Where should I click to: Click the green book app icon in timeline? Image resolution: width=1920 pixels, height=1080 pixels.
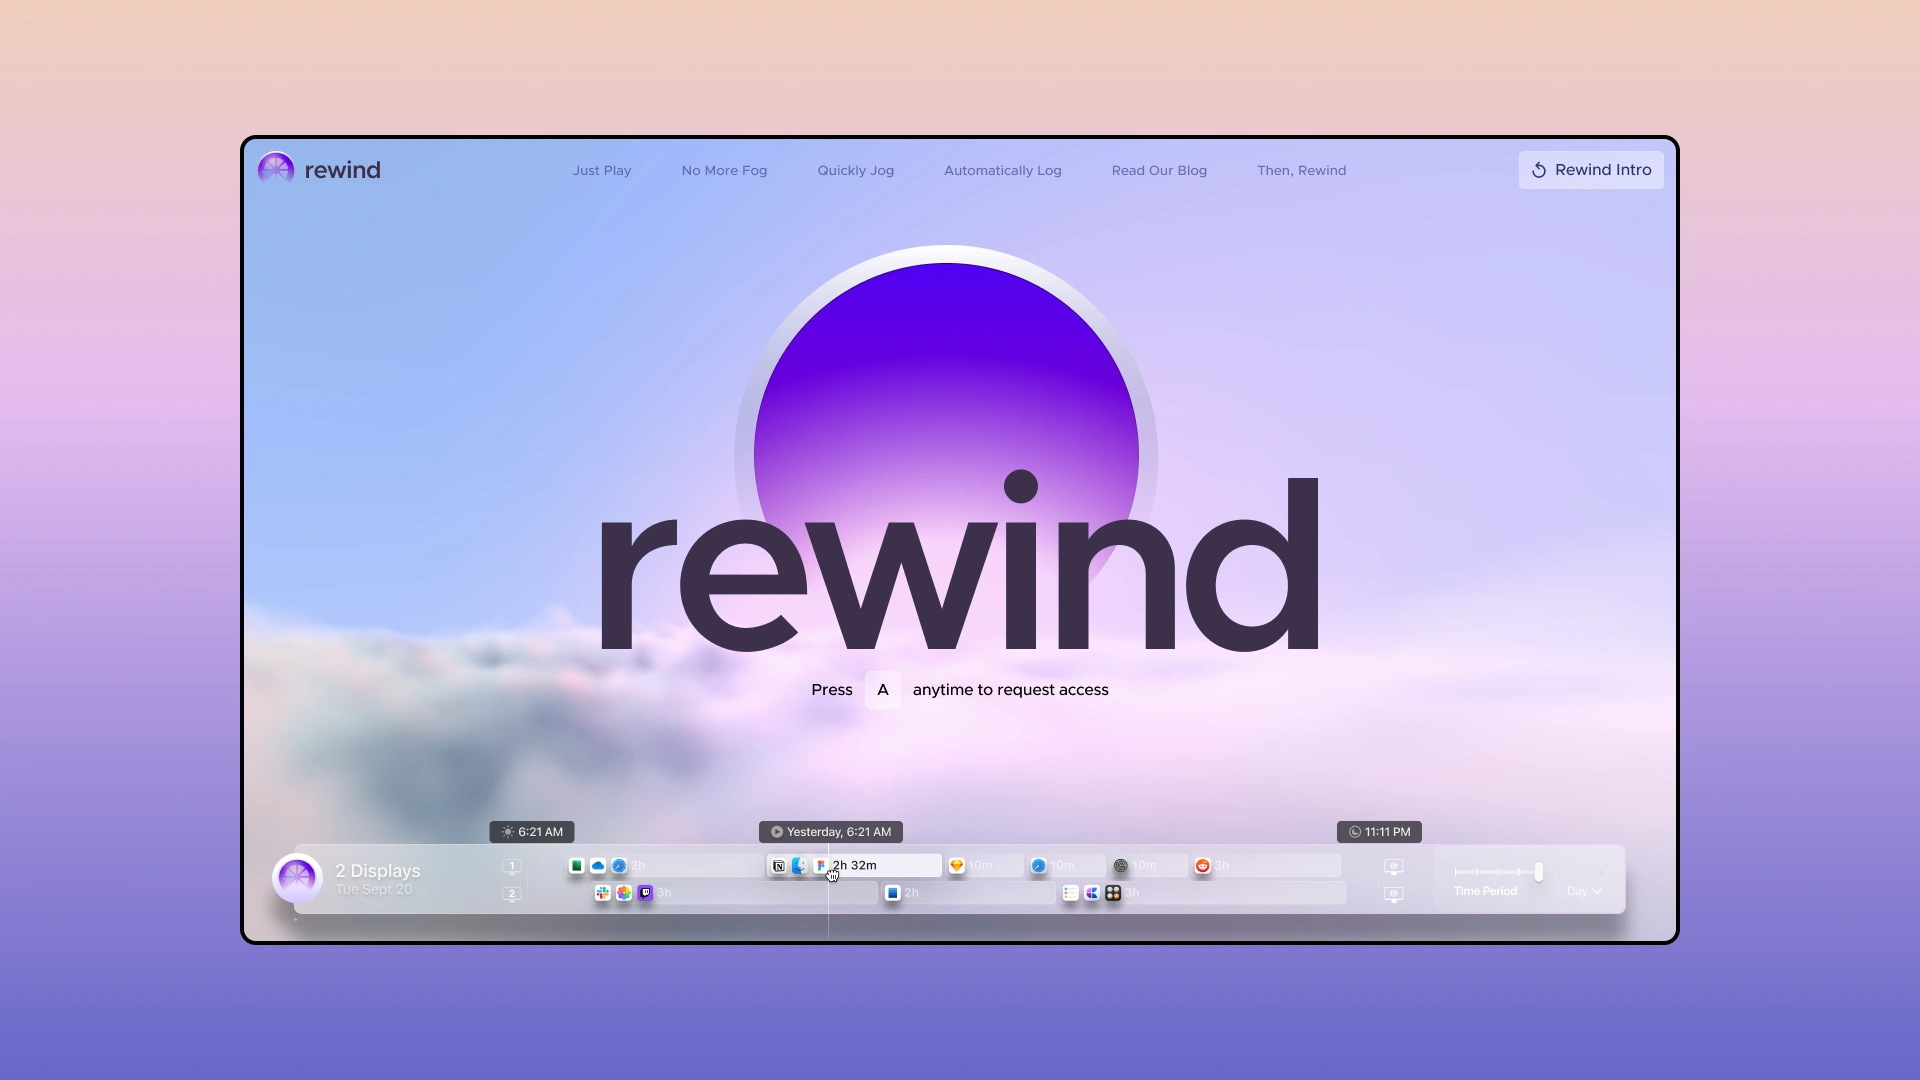[577, 866]
